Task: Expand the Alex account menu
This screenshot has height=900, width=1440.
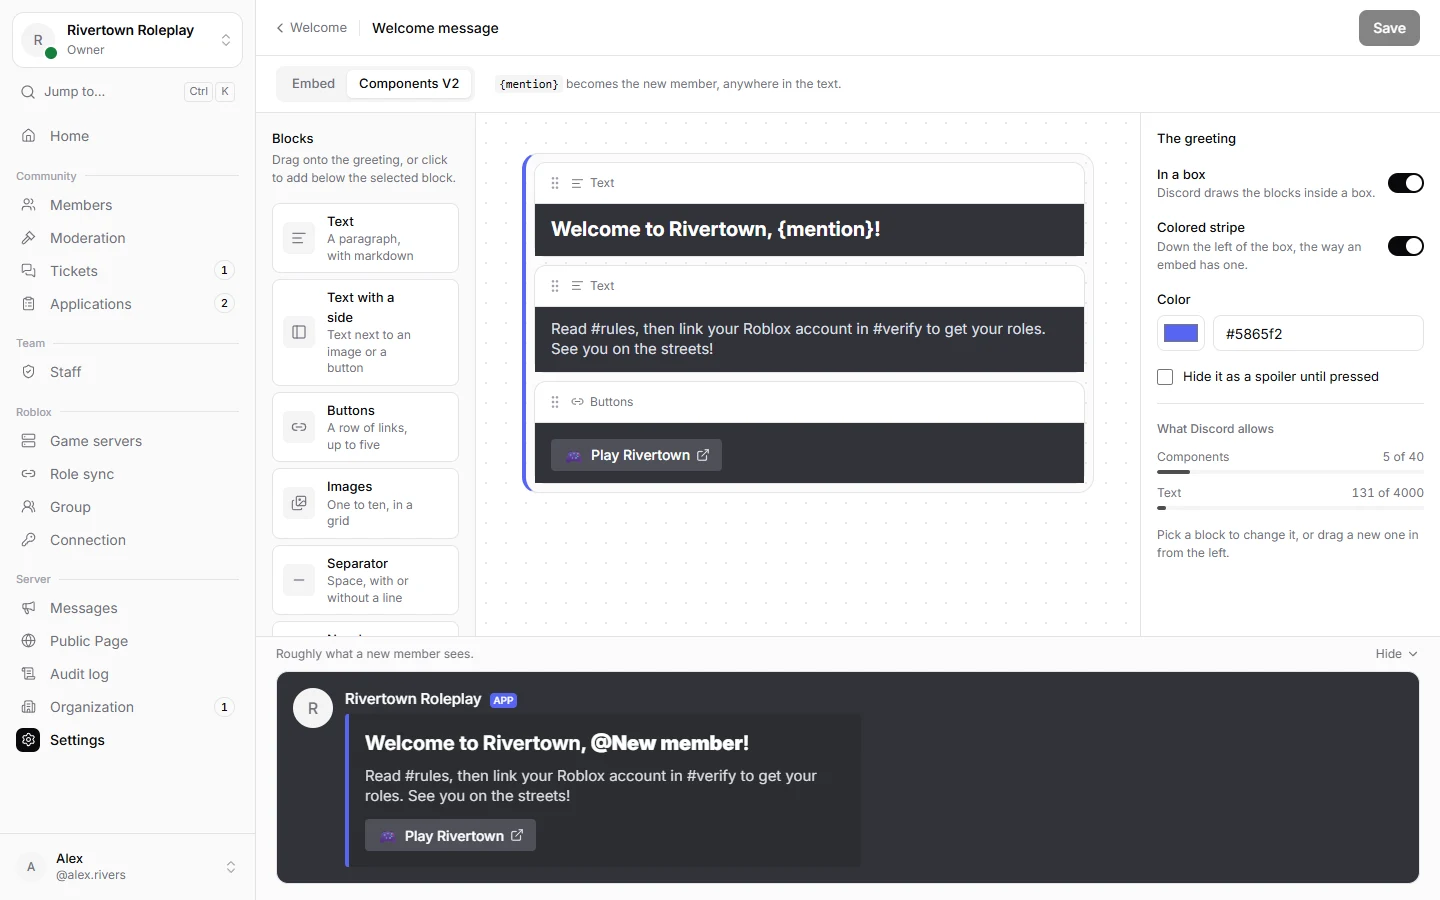Action: pyautogui.click(x=127, y=867)
